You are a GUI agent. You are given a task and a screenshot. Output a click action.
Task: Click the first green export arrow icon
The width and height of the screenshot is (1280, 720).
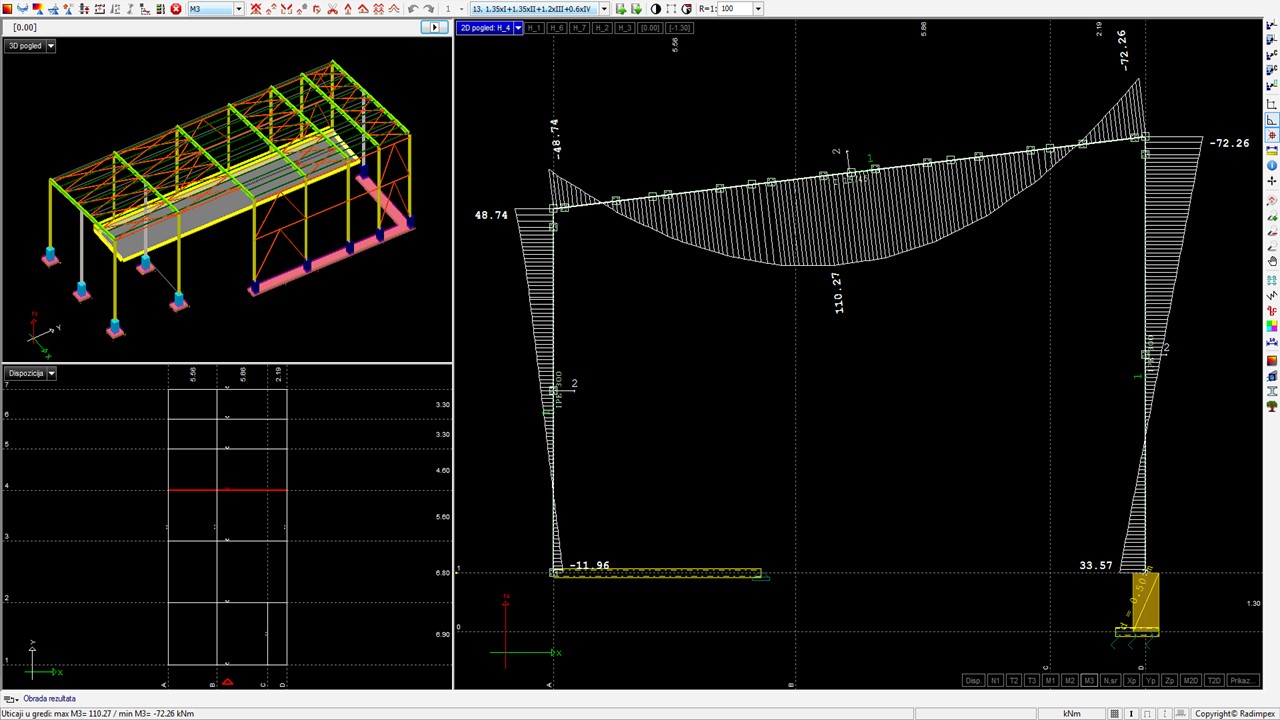pyautogui.click(x=621, y=9)
